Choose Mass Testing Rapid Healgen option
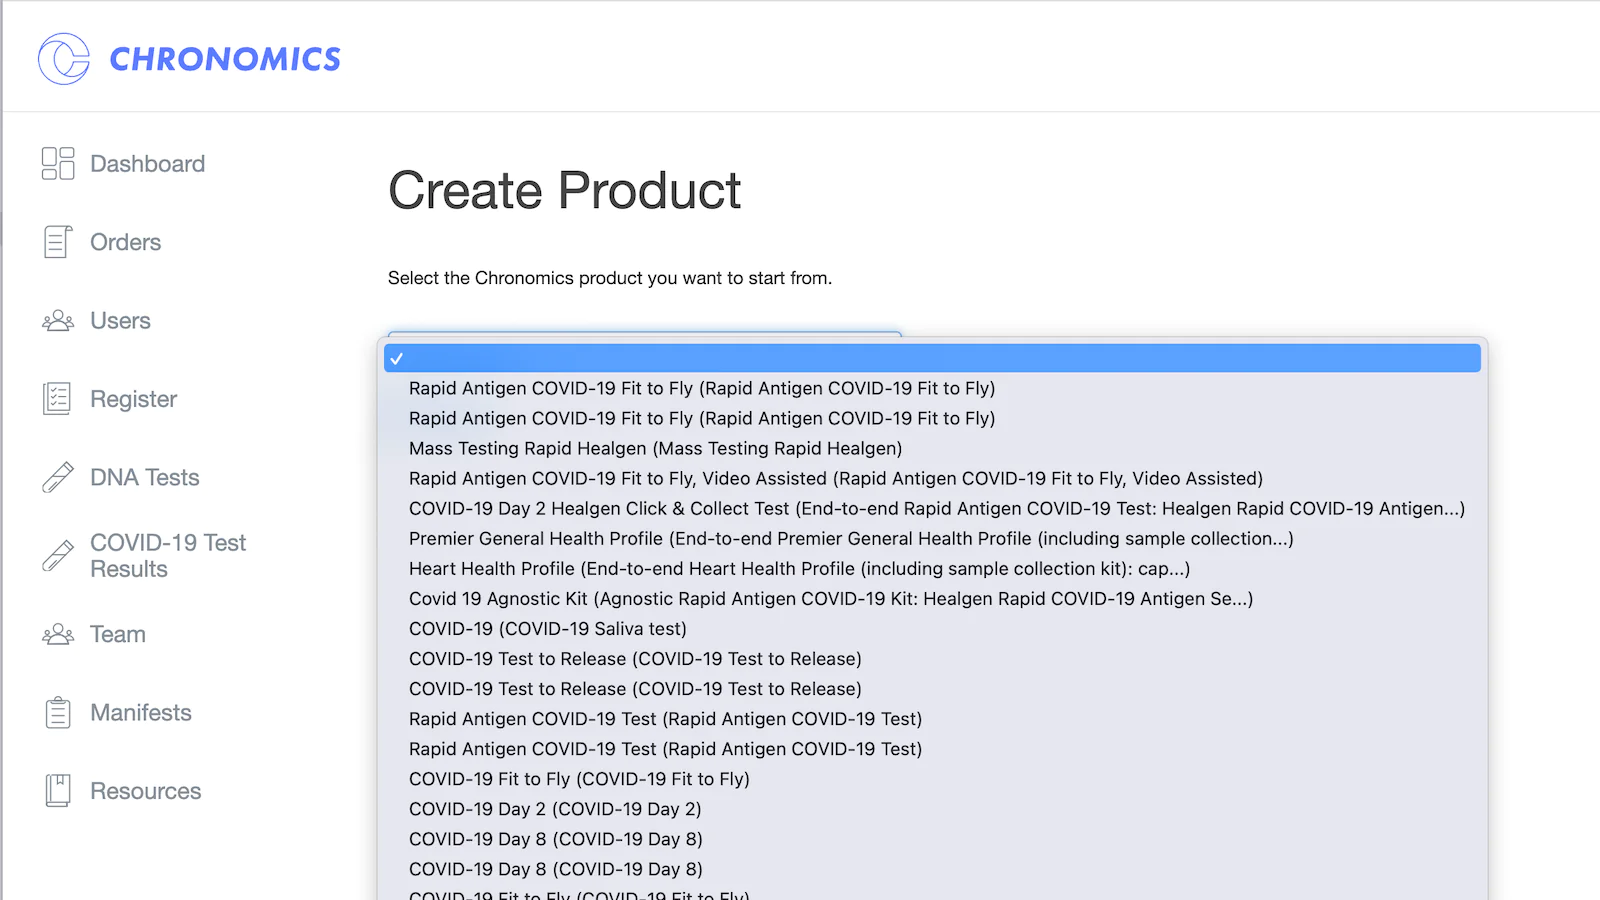Image resolution: width=1600 pixels, height=900 pixels. [x=655, y=448]
